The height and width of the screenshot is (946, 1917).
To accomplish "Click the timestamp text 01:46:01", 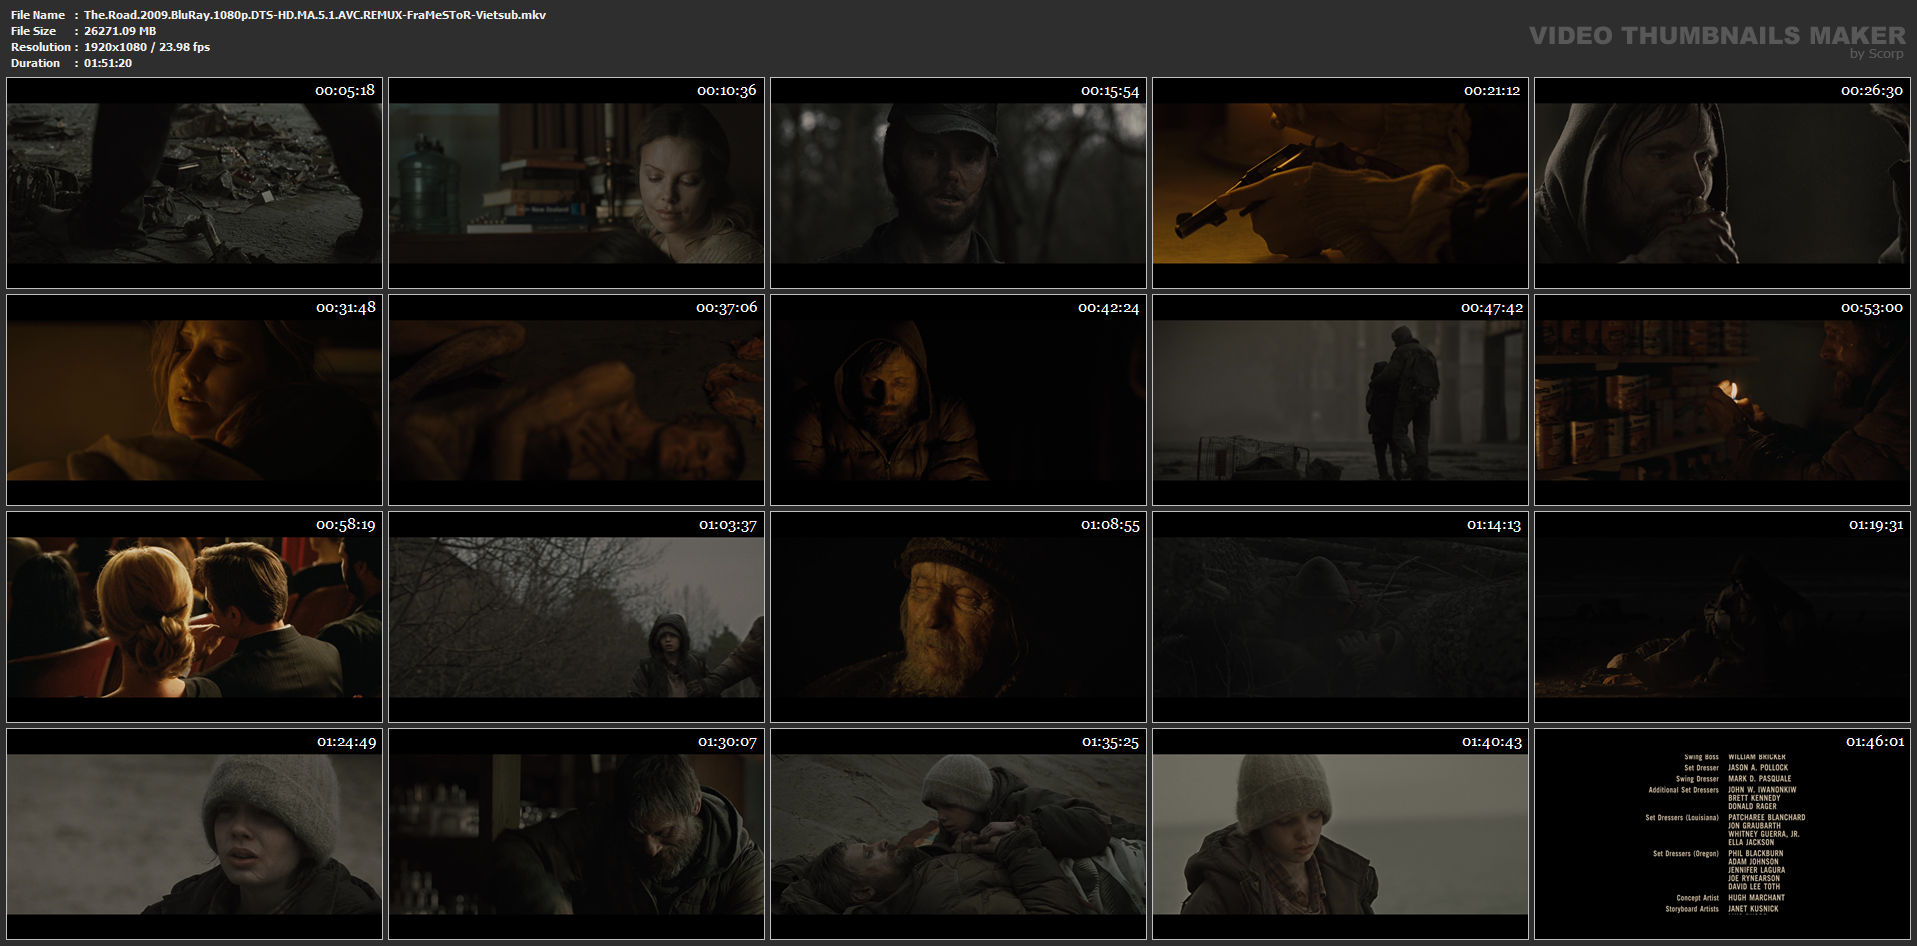I will 1875,741.
